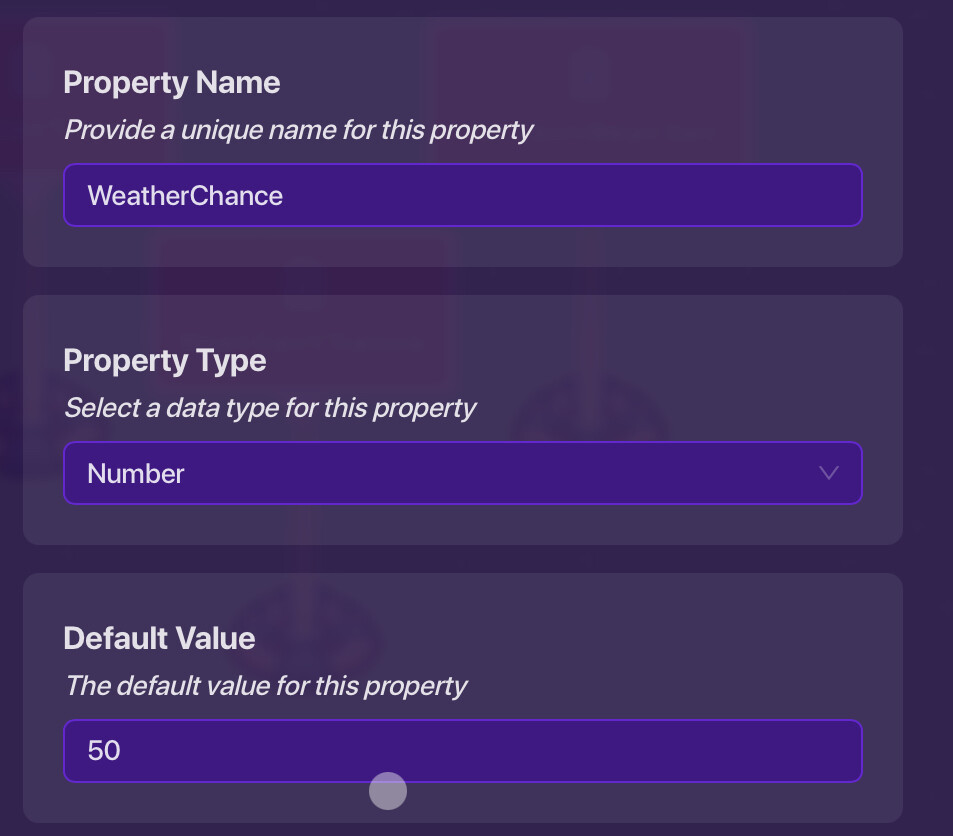953x836 pixels.
Task: Focus the Property Name input field
Action: pyautogui.click(x=462, y=195)
